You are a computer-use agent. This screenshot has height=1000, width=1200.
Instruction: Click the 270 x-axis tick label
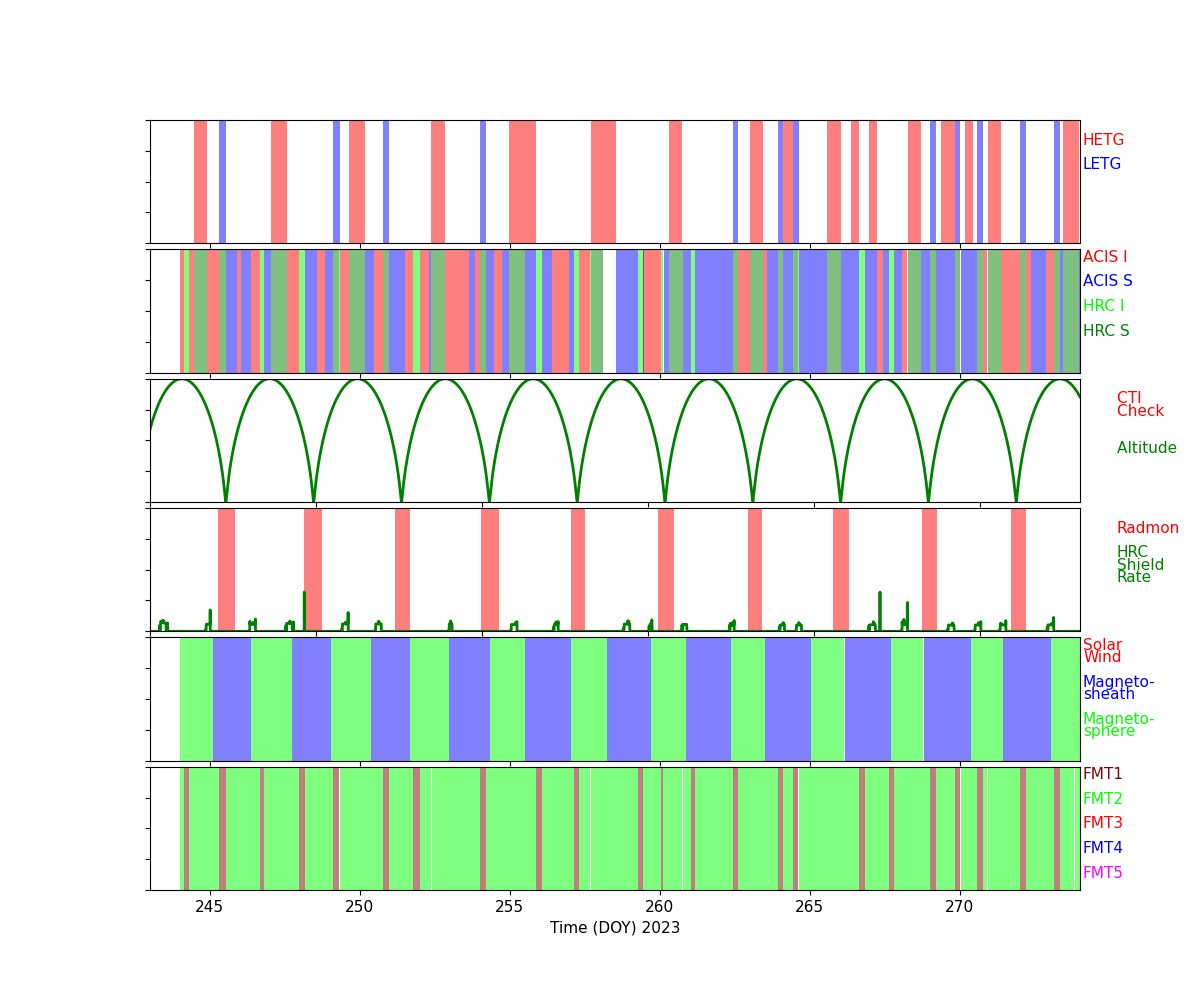click(x=959, y=907)
